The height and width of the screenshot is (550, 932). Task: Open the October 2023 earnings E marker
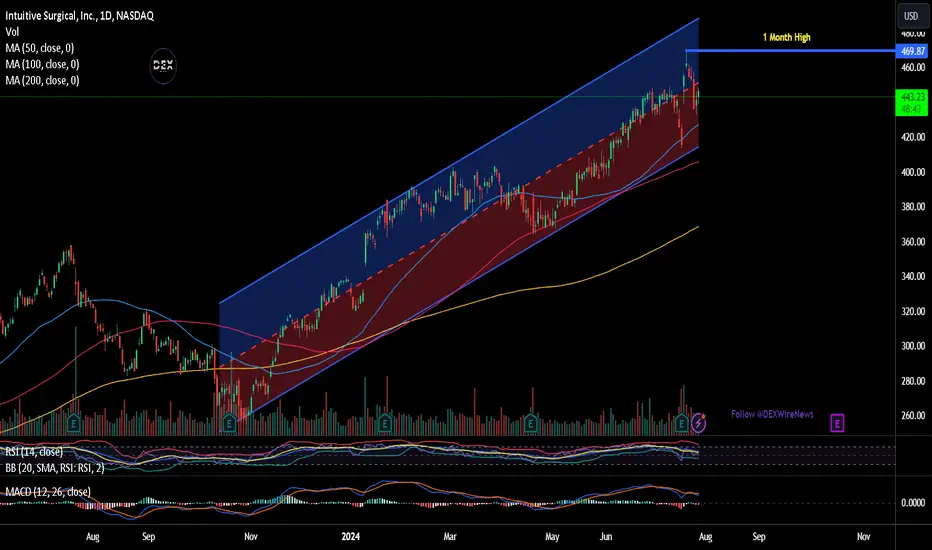[x=229, y=423]
